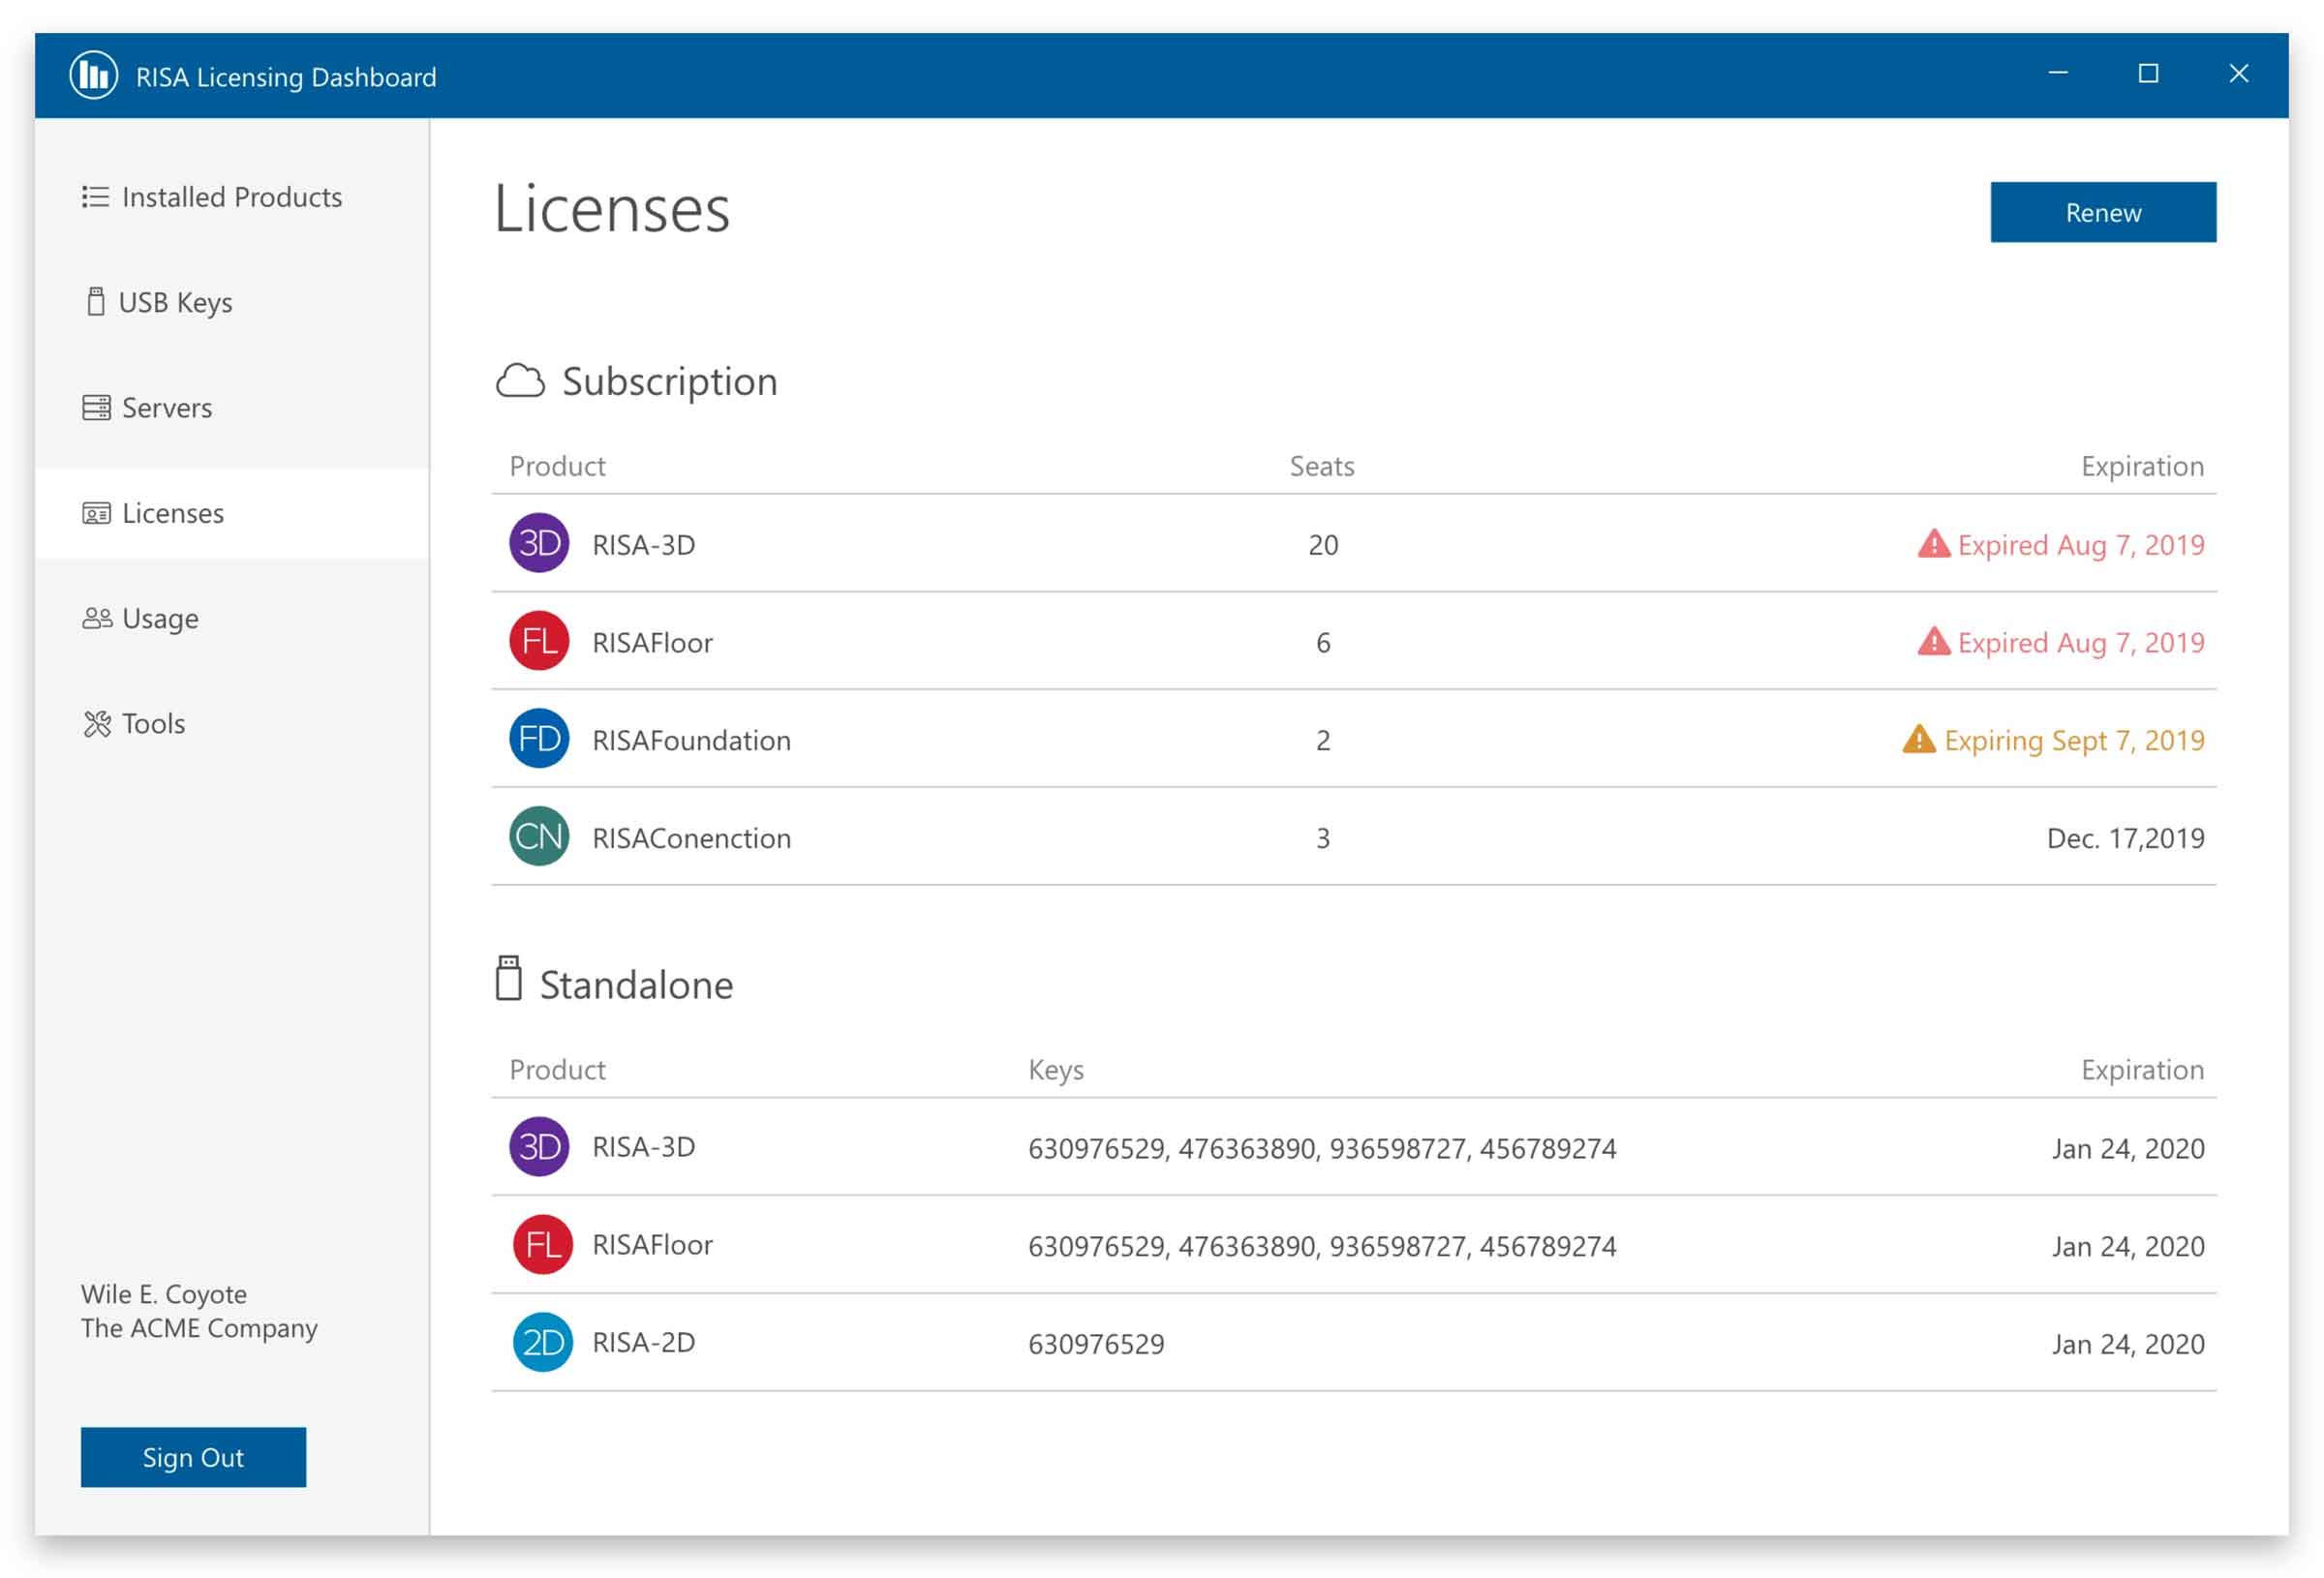This screenshot has height=1578, width=2324.
Task: Click the 3D badge in Subscription RISA-3D row
Action: tap(539, 543)
